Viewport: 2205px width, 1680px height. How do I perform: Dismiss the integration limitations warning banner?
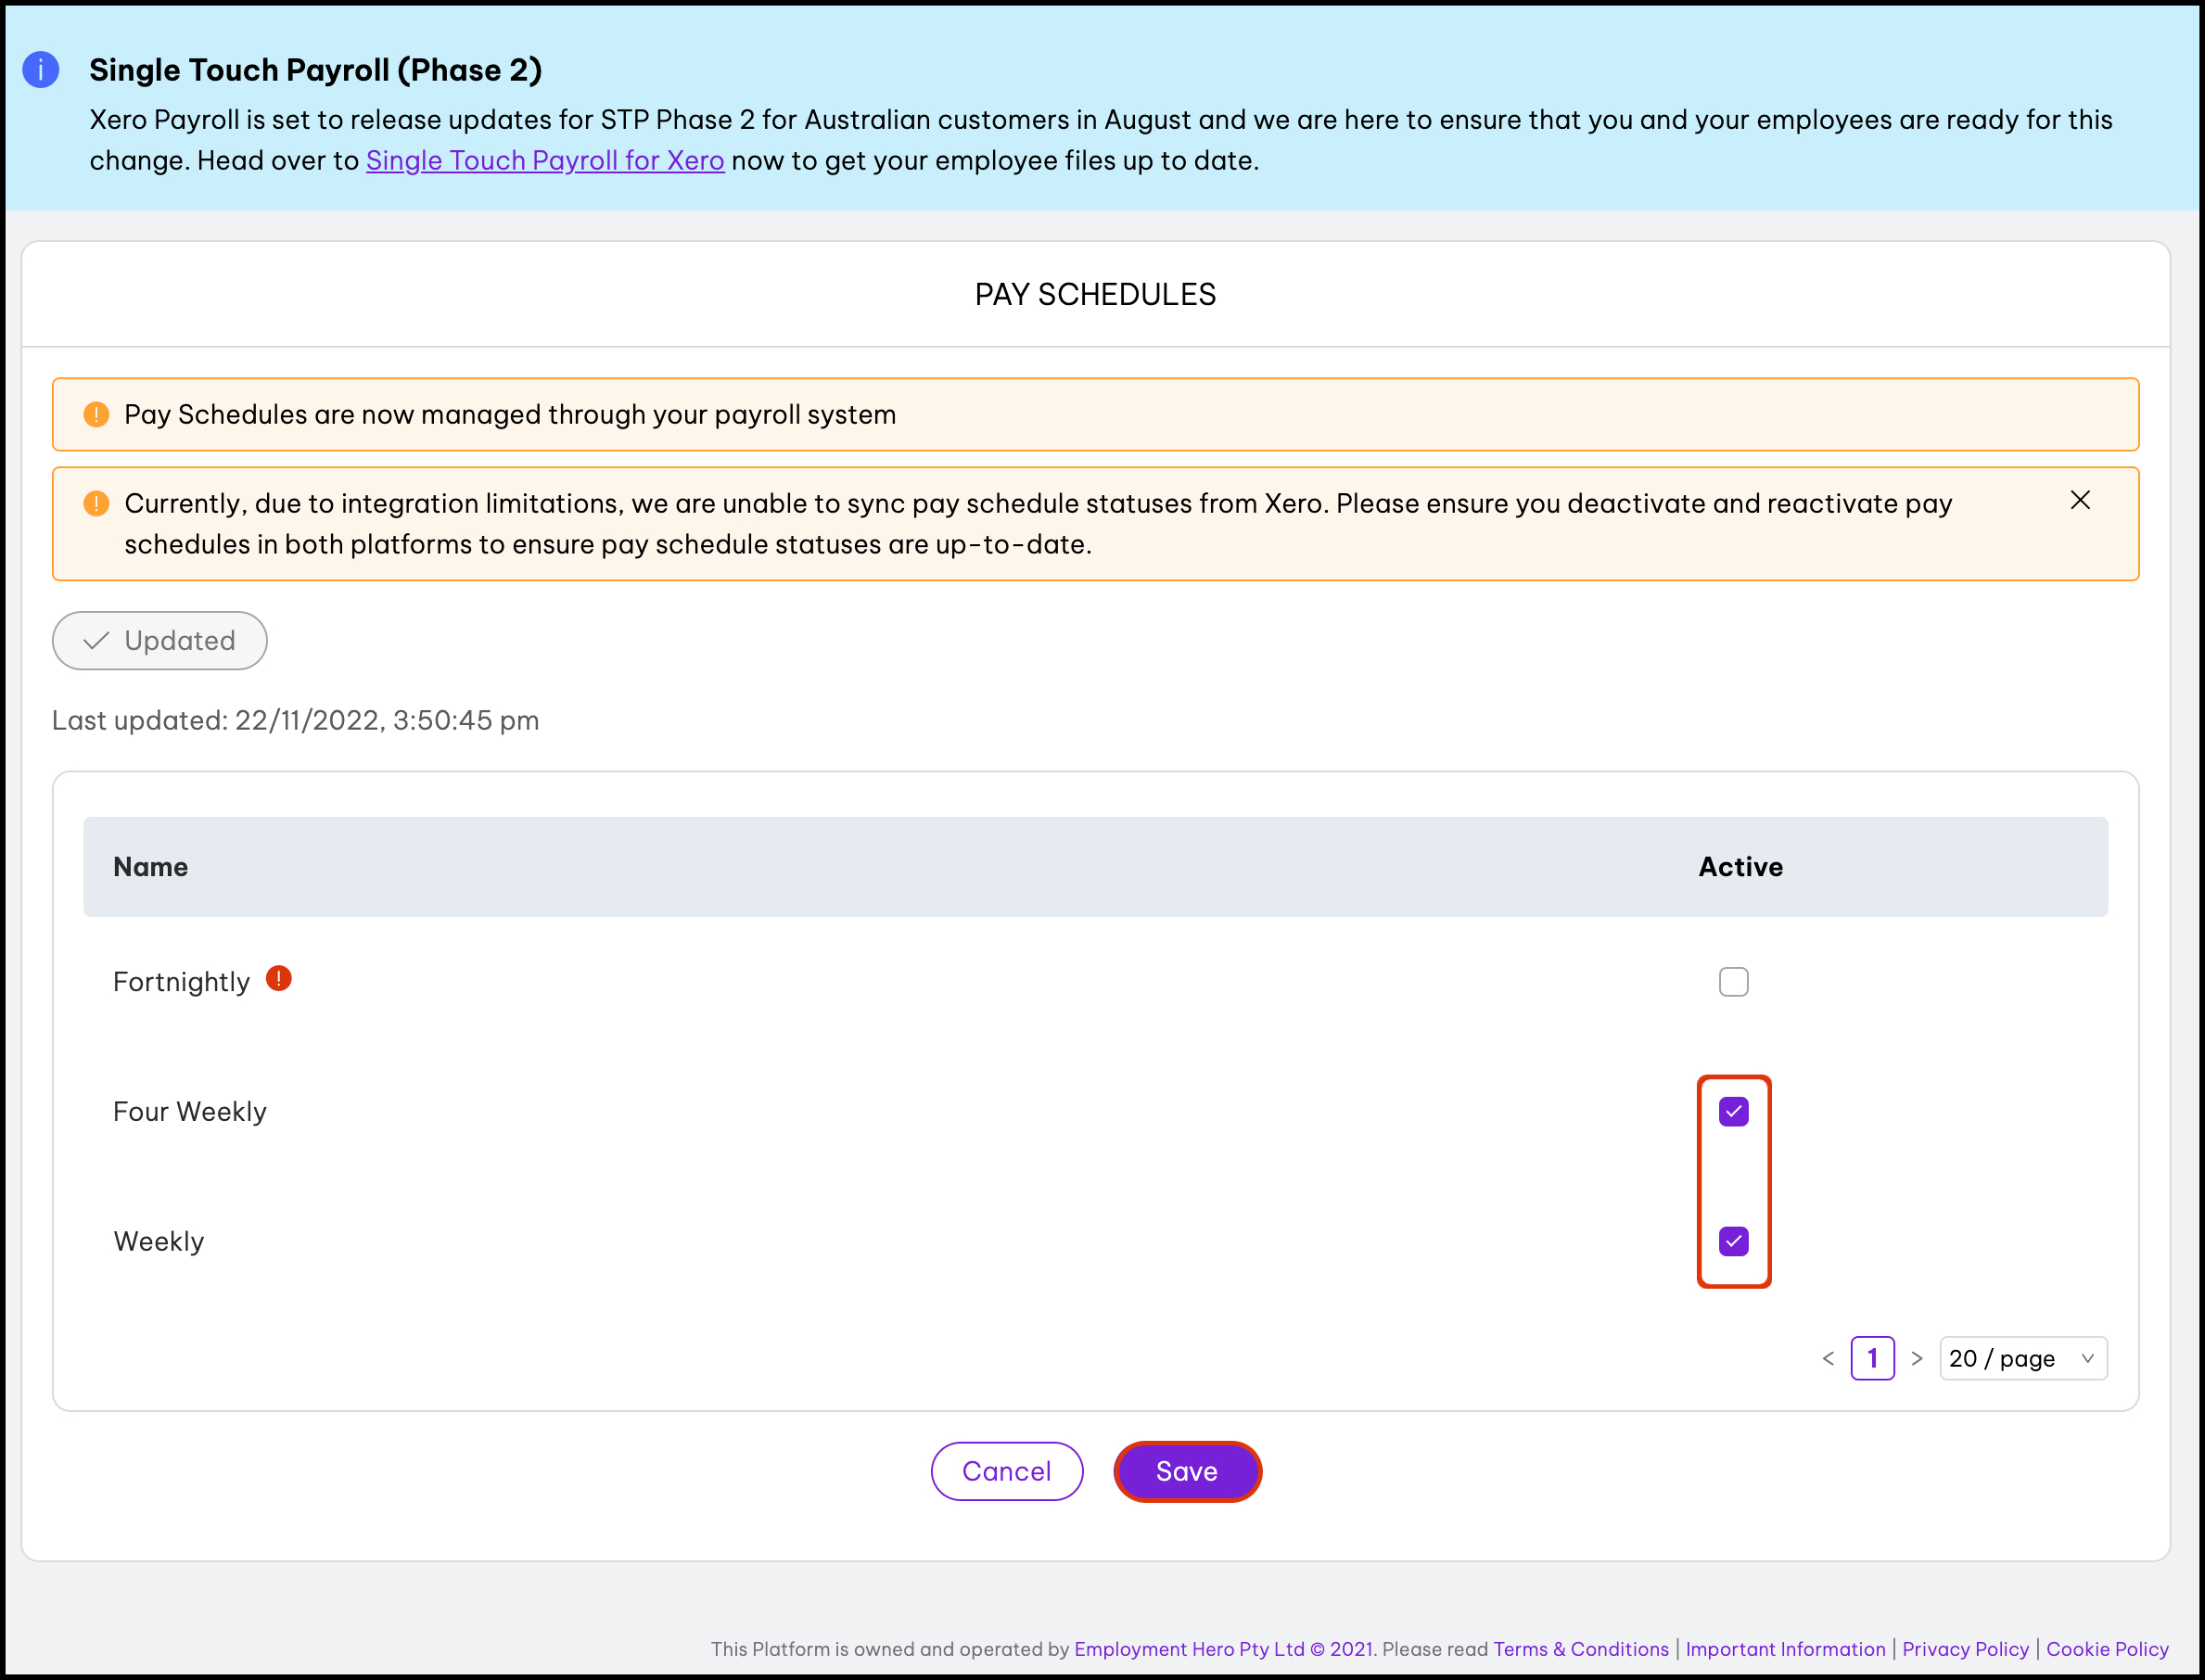[2080, 500]
